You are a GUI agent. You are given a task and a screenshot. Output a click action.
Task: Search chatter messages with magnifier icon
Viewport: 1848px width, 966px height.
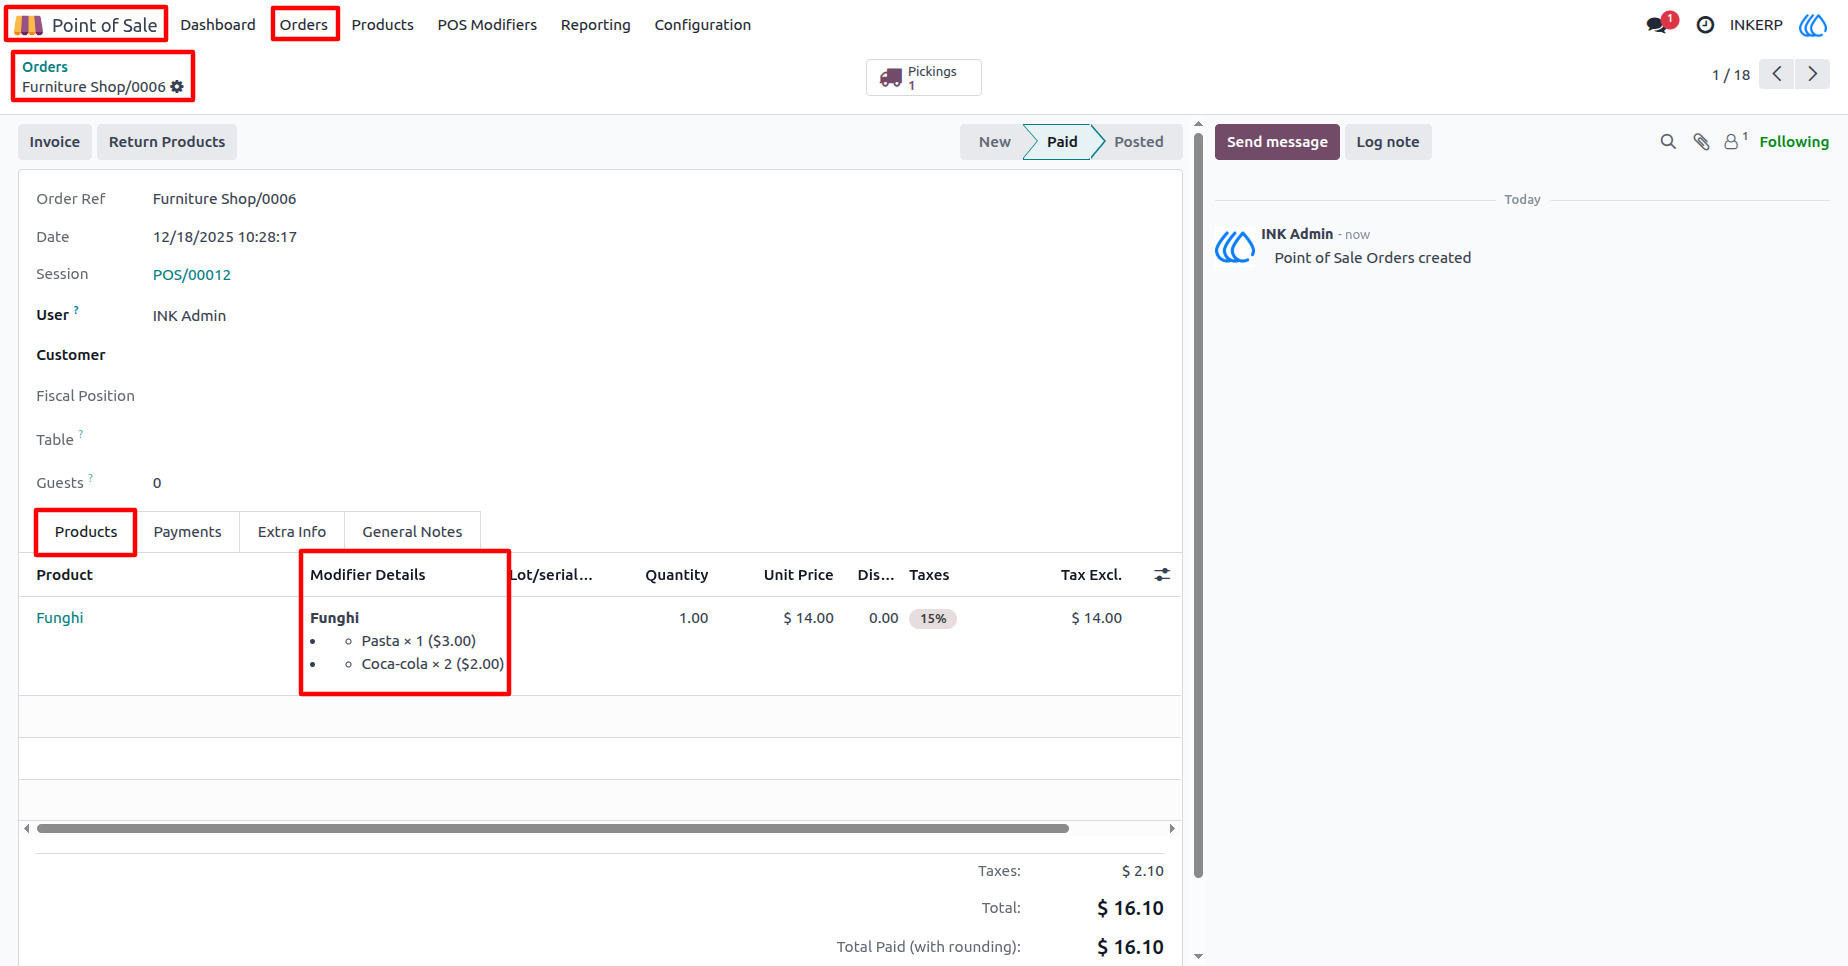coord(1668,142)
